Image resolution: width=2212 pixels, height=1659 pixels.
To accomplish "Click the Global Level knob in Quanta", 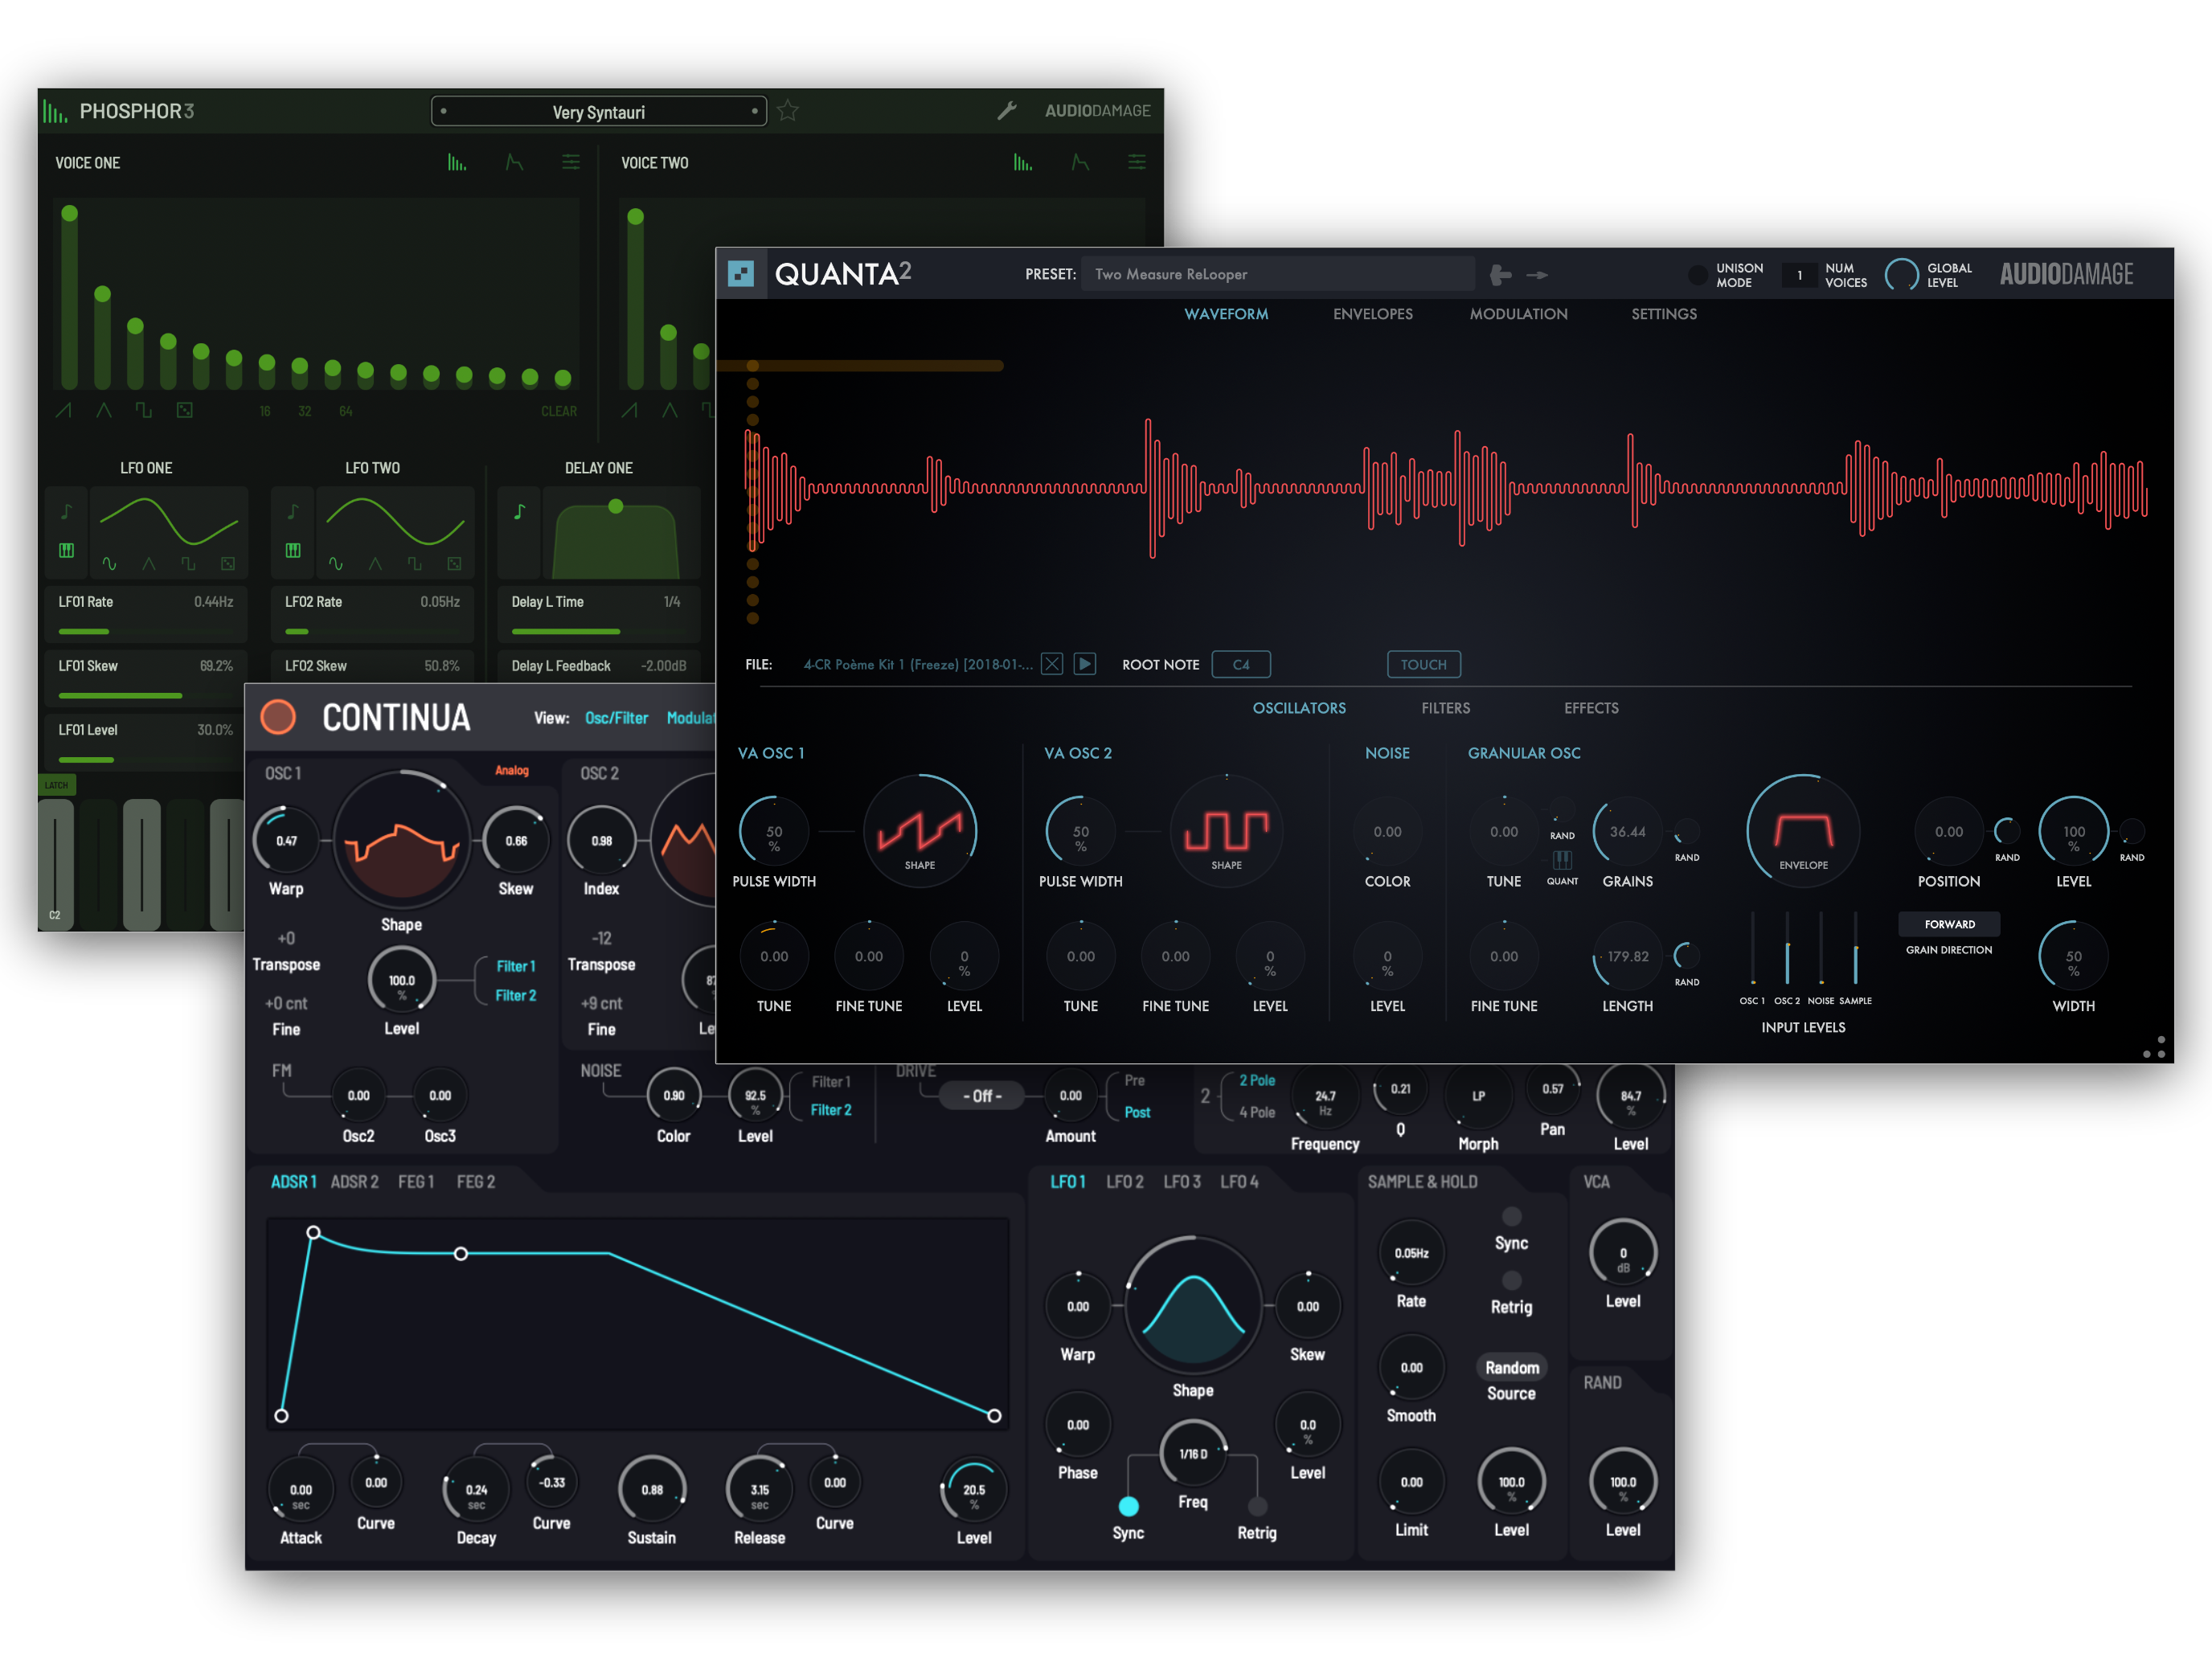I will pyautogui.click(x=1901, y=274).
